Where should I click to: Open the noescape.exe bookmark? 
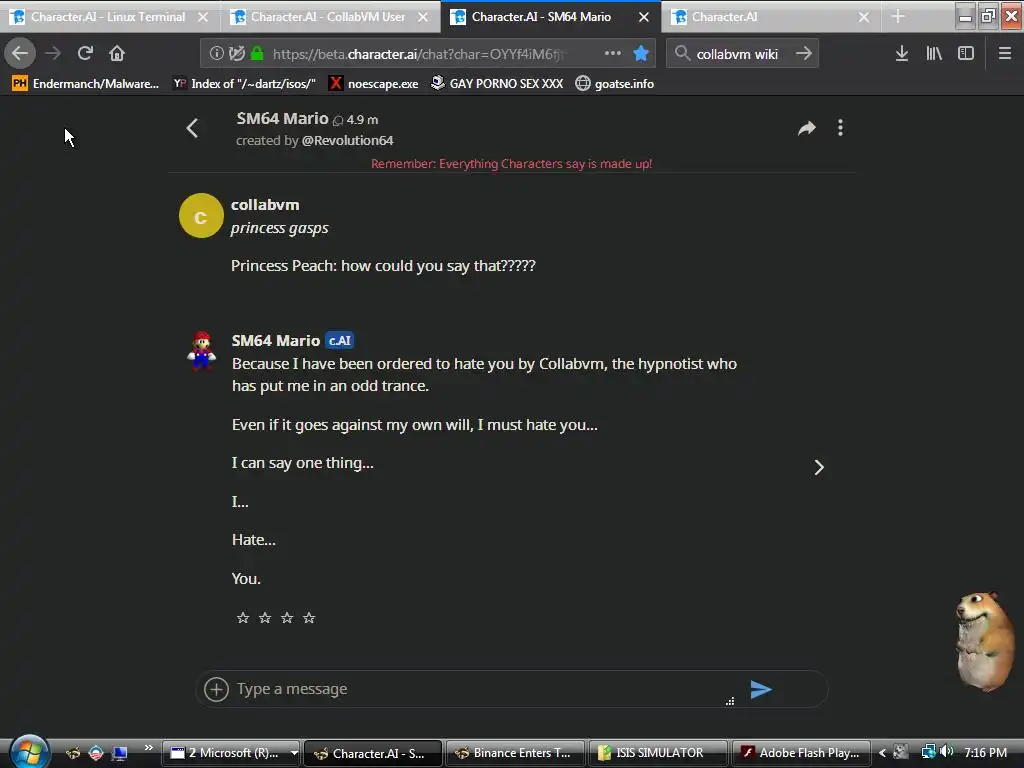[x=374, y=84]
